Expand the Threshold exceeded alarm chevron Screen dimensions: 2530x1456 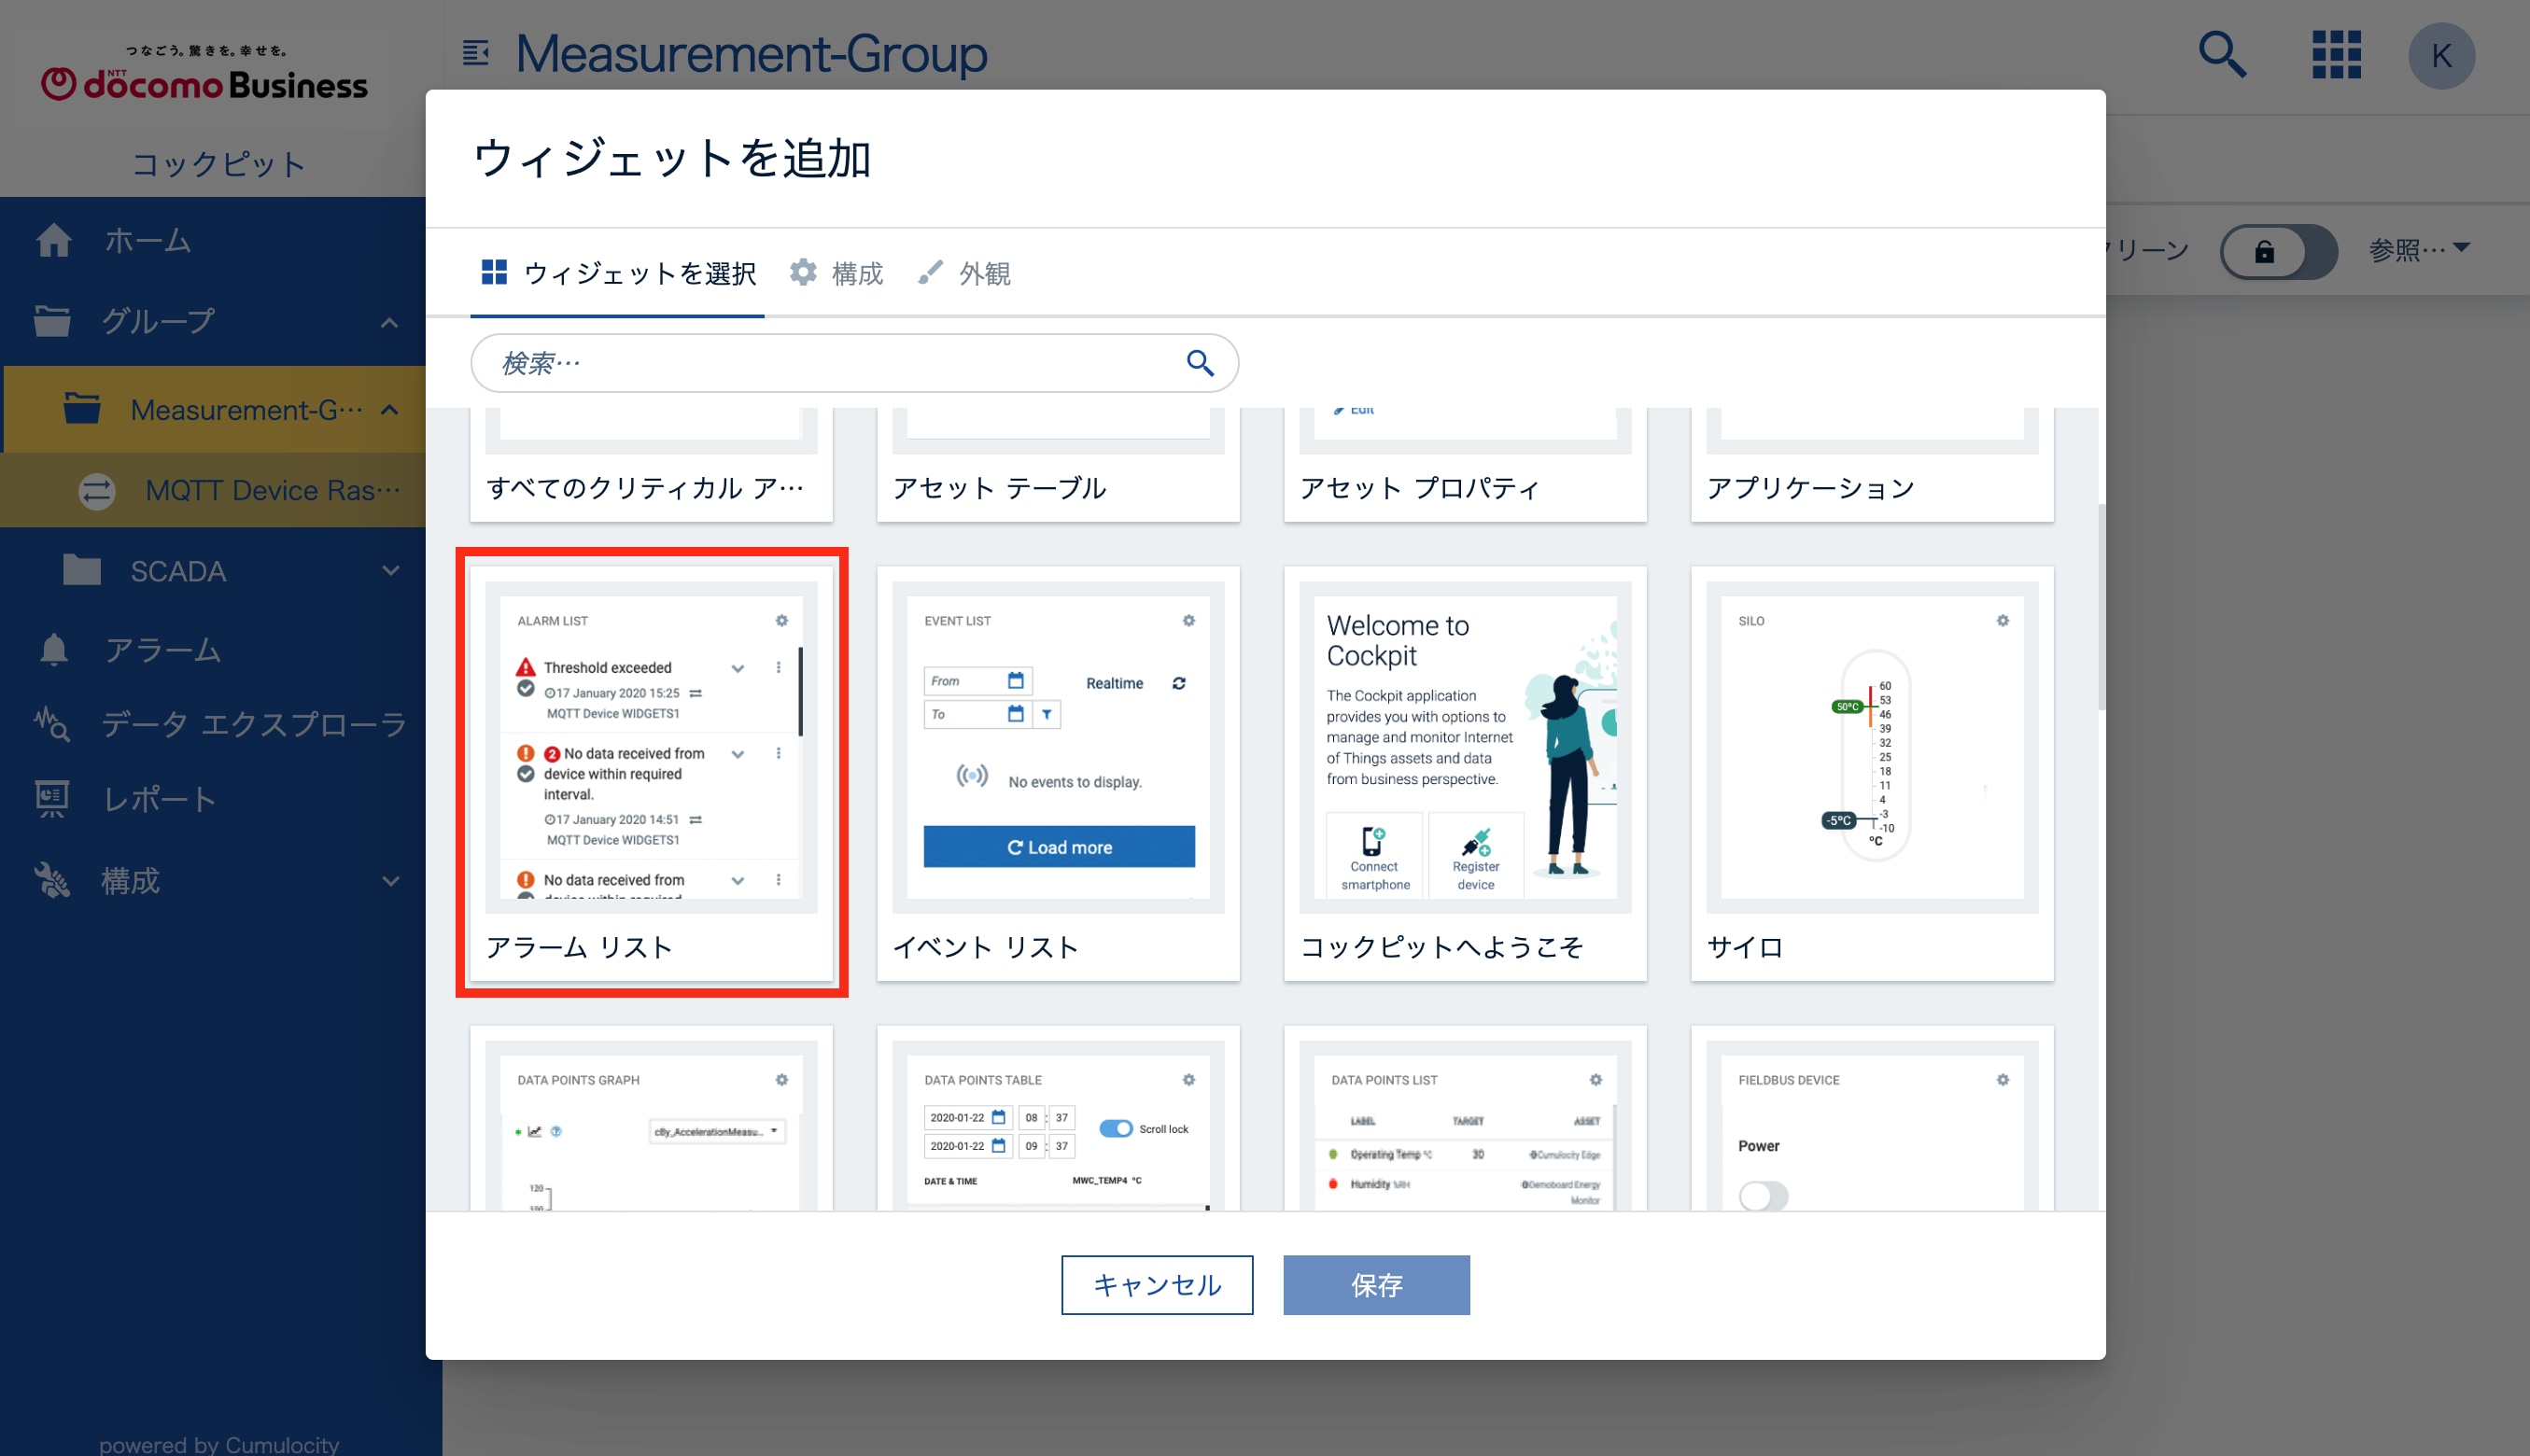[x=738, y=668]
